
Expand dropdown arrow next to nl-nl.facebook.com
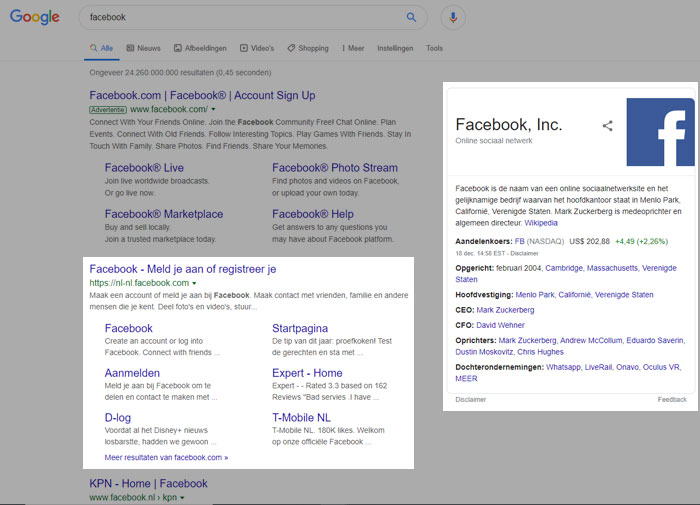pos(194,283)
